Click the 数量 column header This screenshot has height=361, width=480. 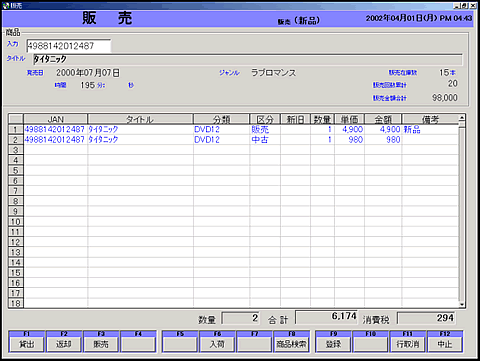(322, 119)
